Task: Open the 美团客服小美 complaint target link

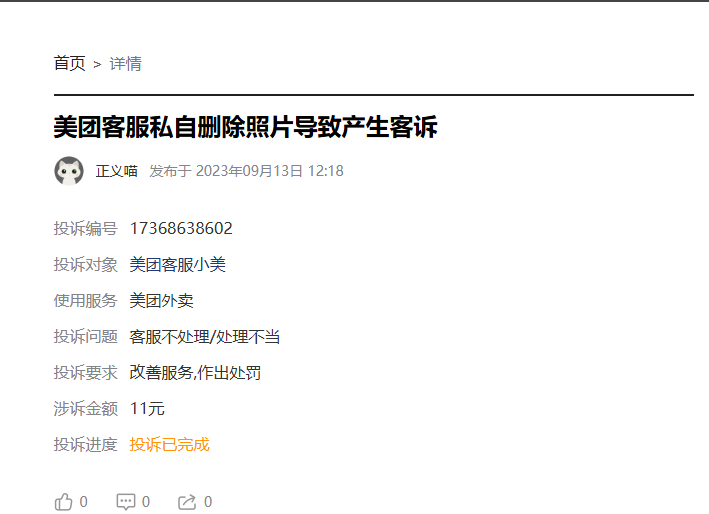Action: point(177,264)
